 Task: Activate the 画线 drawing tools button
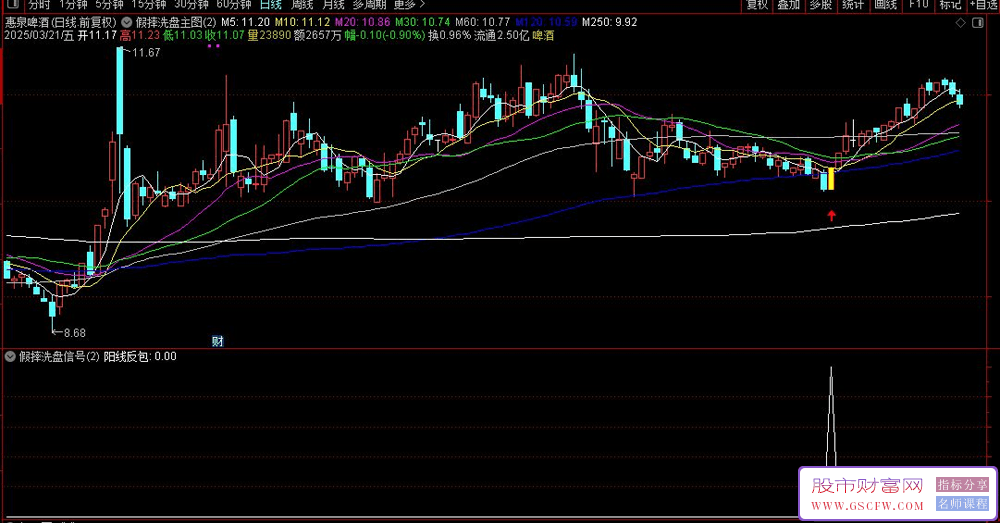[886, 4]
